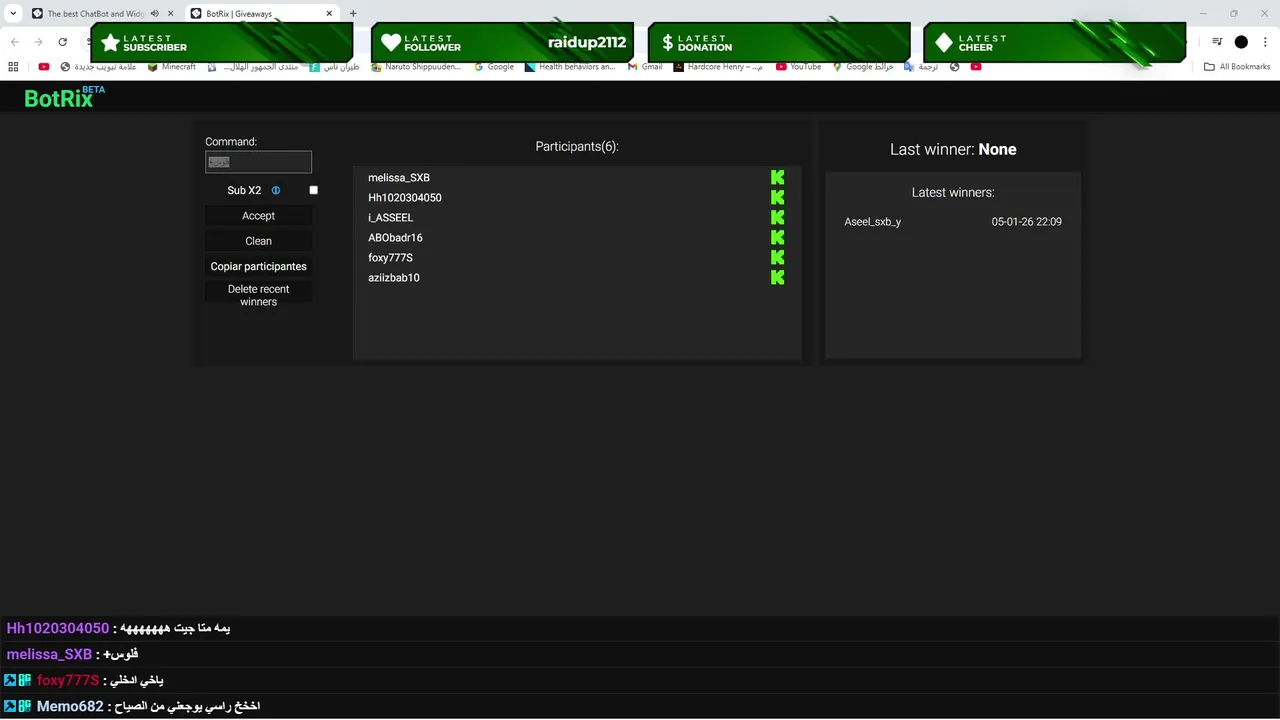Mute the audio on the ChatBot tab
Viewport: 1280px width, 720px height.
click(155, 14)
